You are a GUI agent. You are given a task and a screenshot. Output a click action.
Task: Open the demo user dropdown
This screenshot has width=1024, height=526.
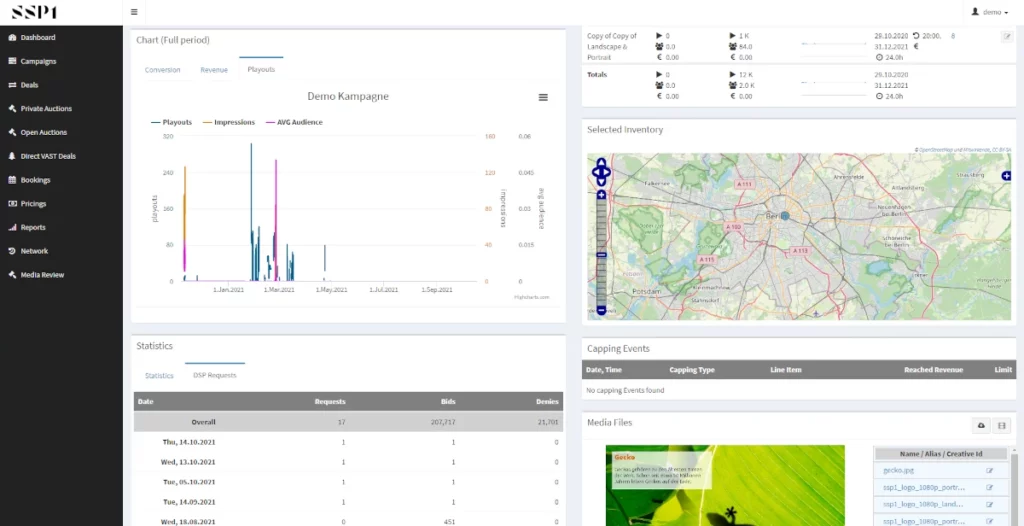tap(991, 12)
